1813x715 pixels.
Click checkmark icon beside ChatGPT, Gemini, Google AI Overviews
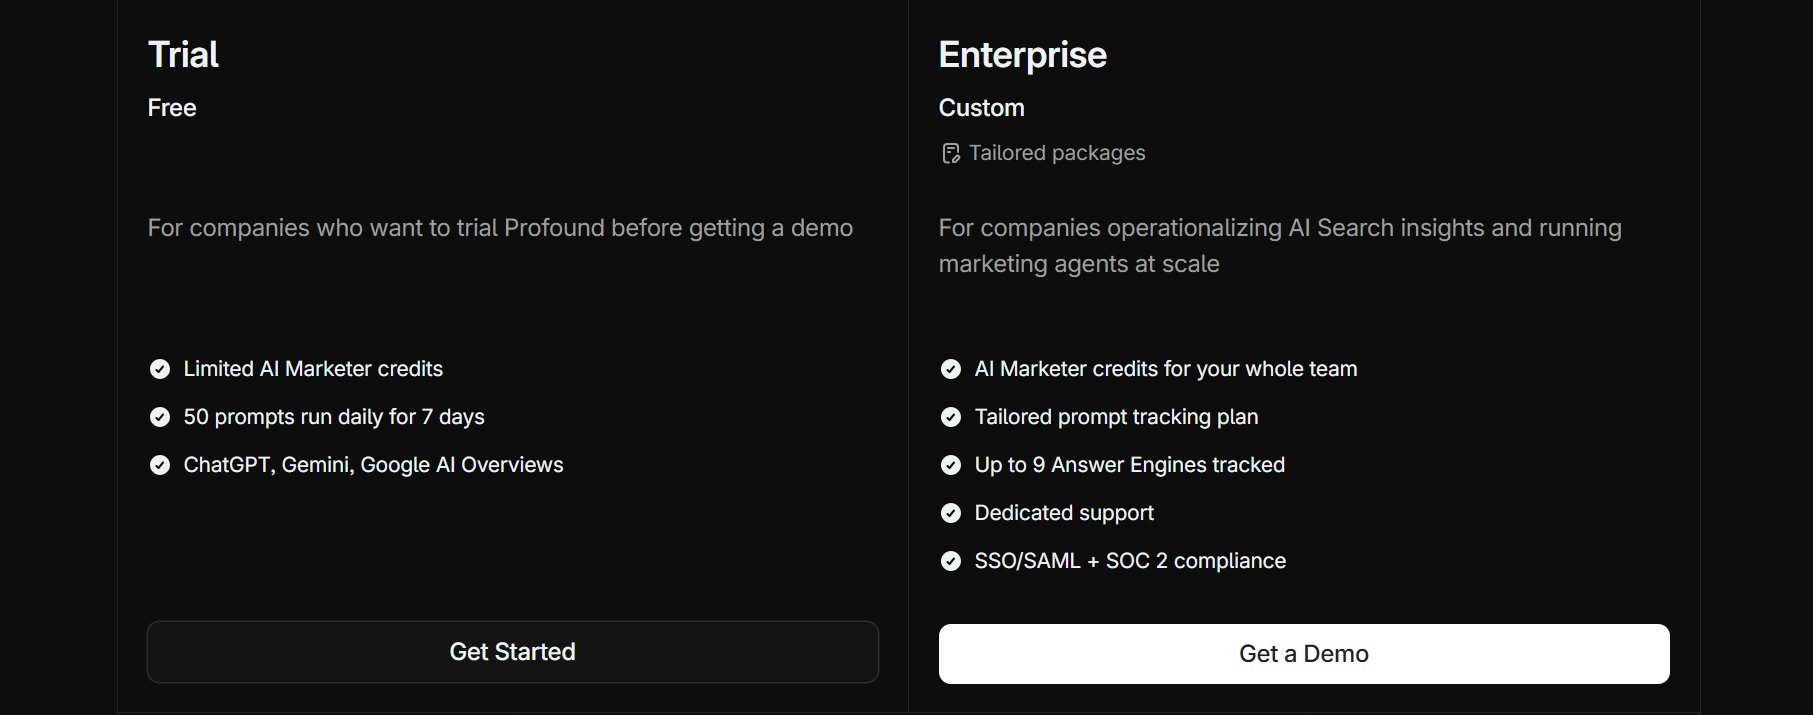[x=160, y=465]
